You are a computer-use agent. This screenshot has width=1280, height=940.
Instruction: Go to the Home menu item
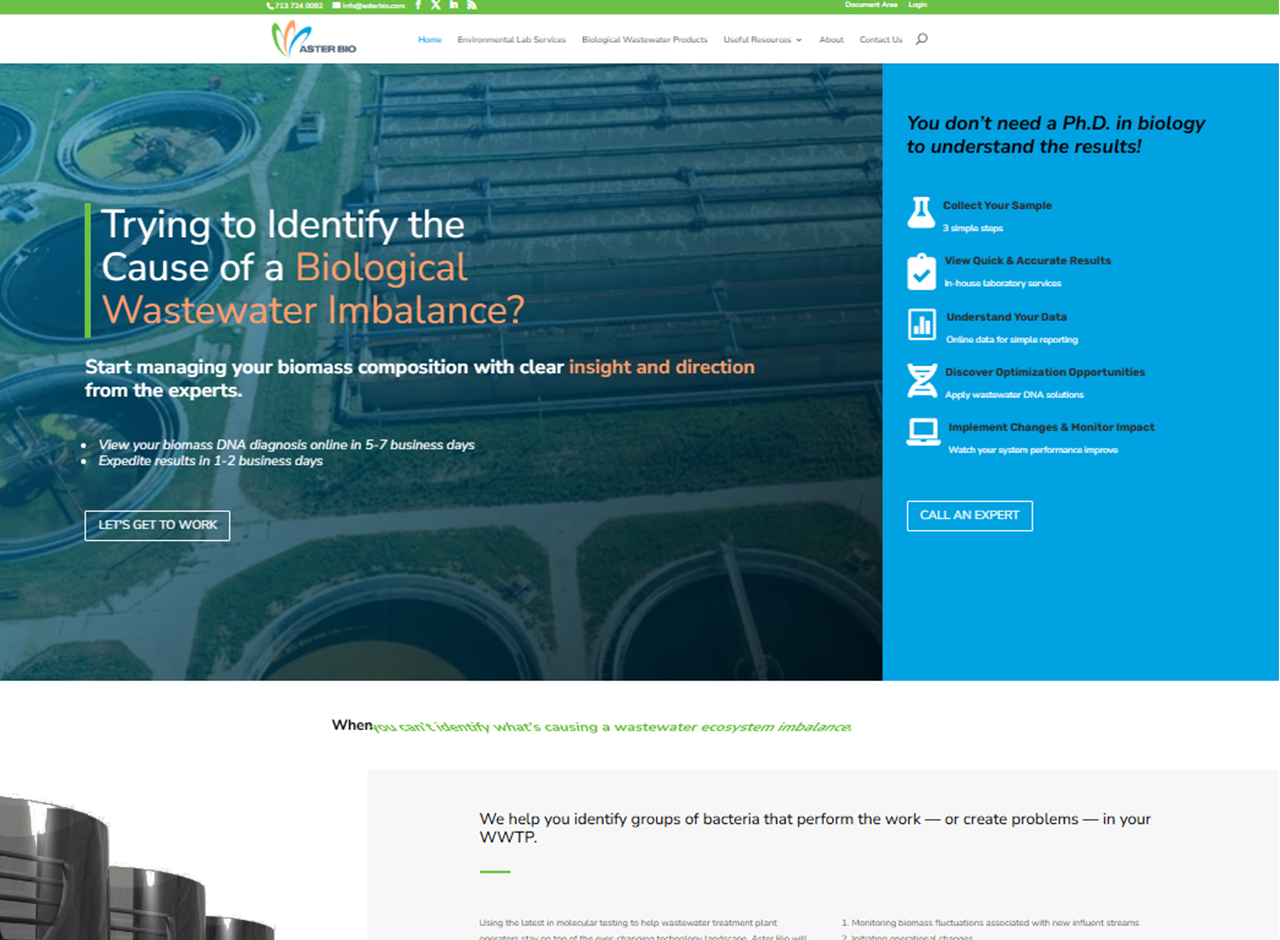point(429,40)
